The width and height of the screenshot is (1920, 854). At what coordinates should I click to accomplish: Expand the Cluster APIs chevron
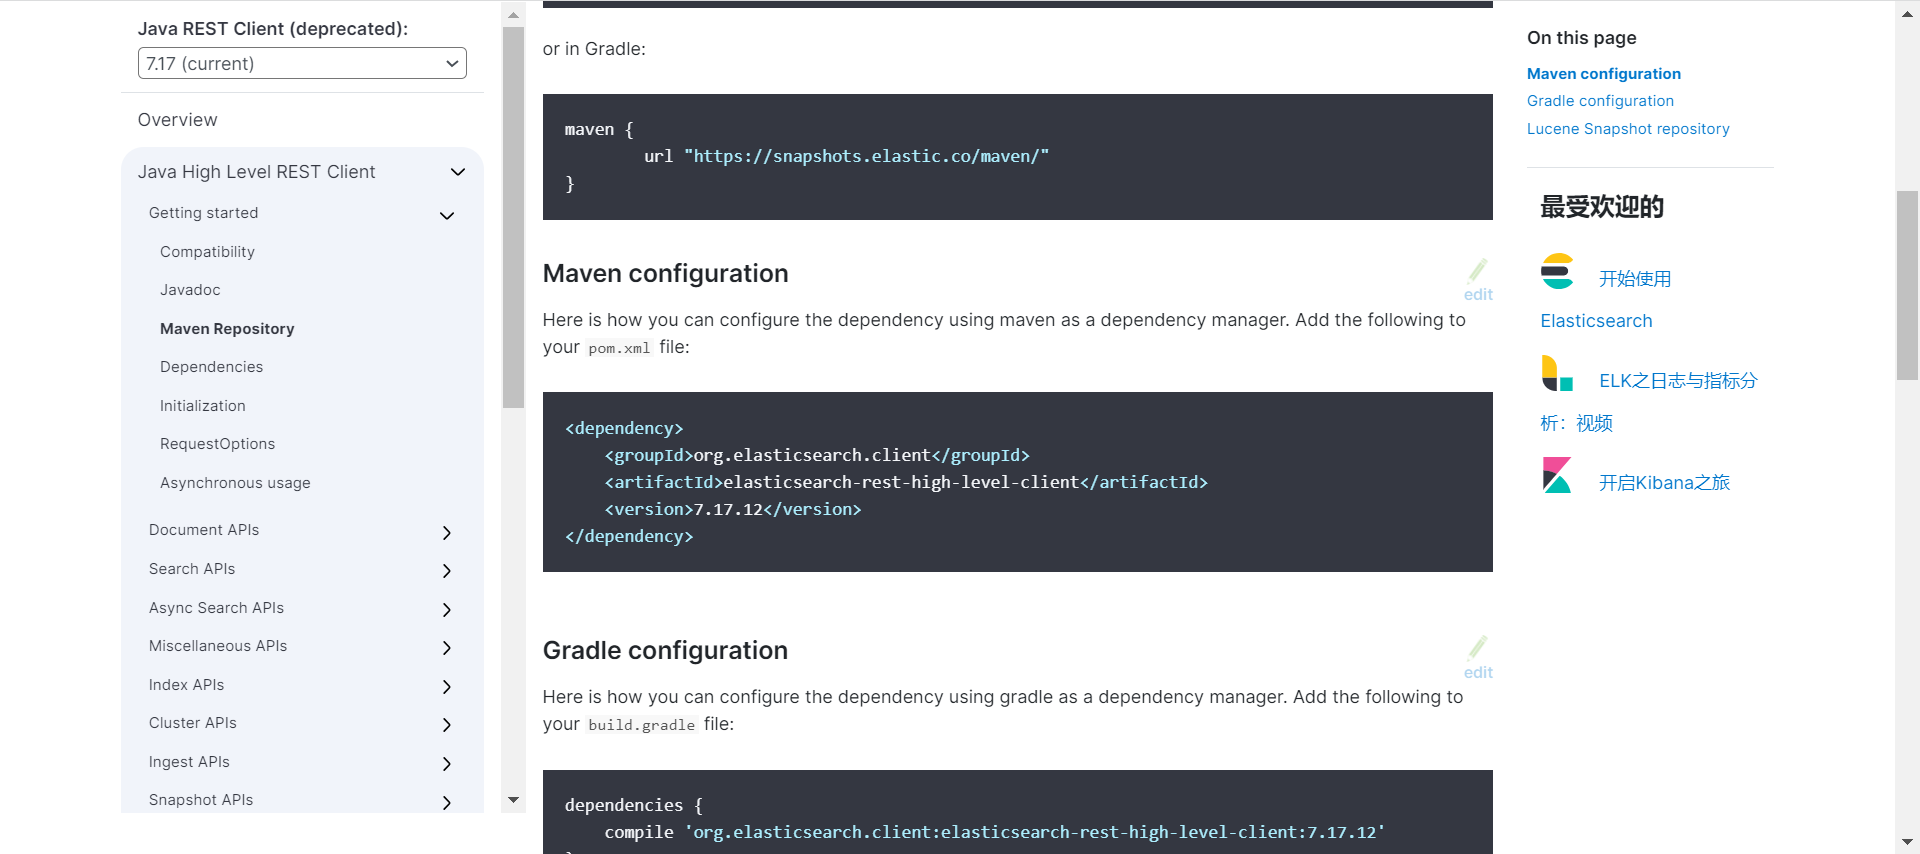click(447, 725)
